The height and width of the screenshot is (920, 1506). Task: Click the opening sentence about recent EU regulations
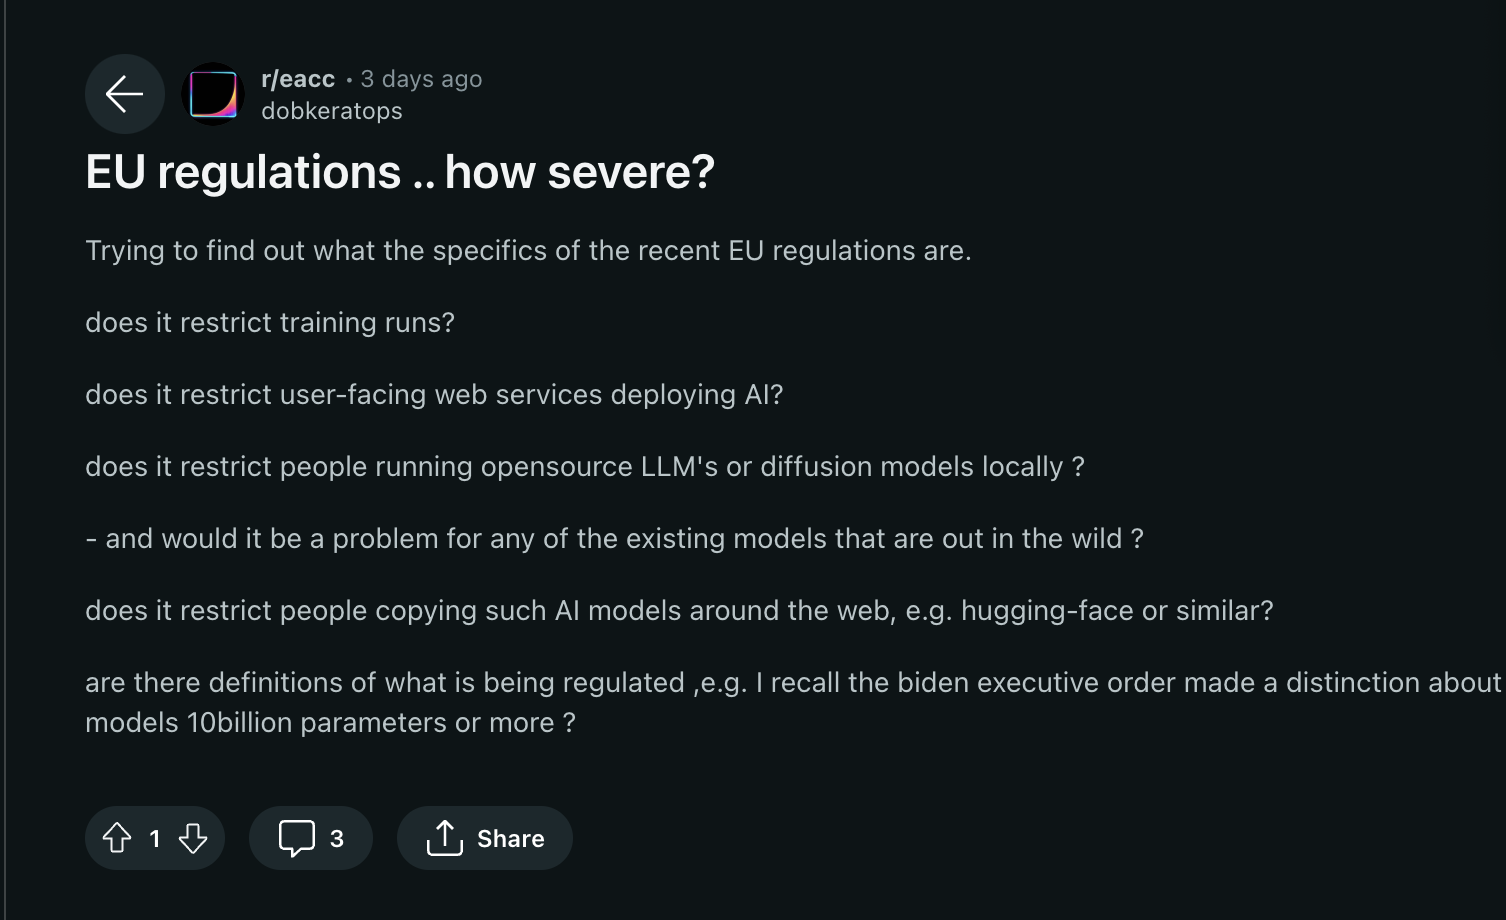pos(528,250)
